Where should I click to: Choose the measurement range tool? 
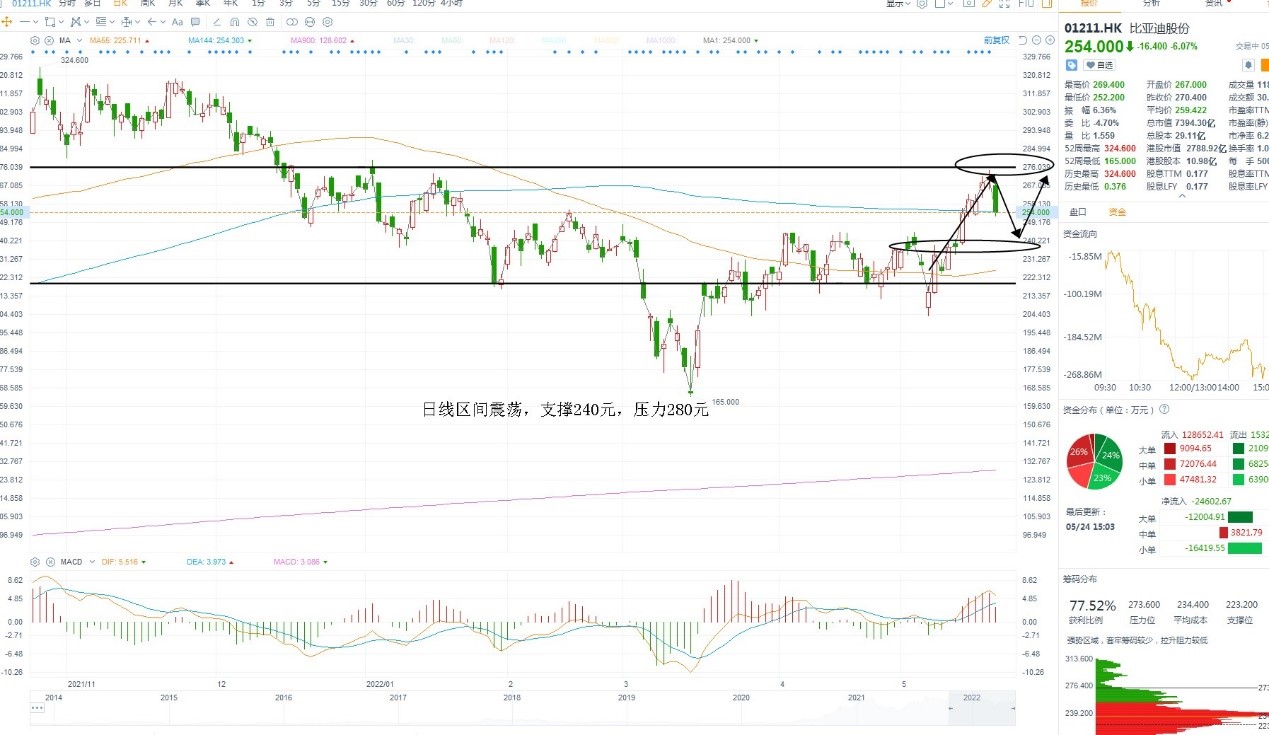126,22
